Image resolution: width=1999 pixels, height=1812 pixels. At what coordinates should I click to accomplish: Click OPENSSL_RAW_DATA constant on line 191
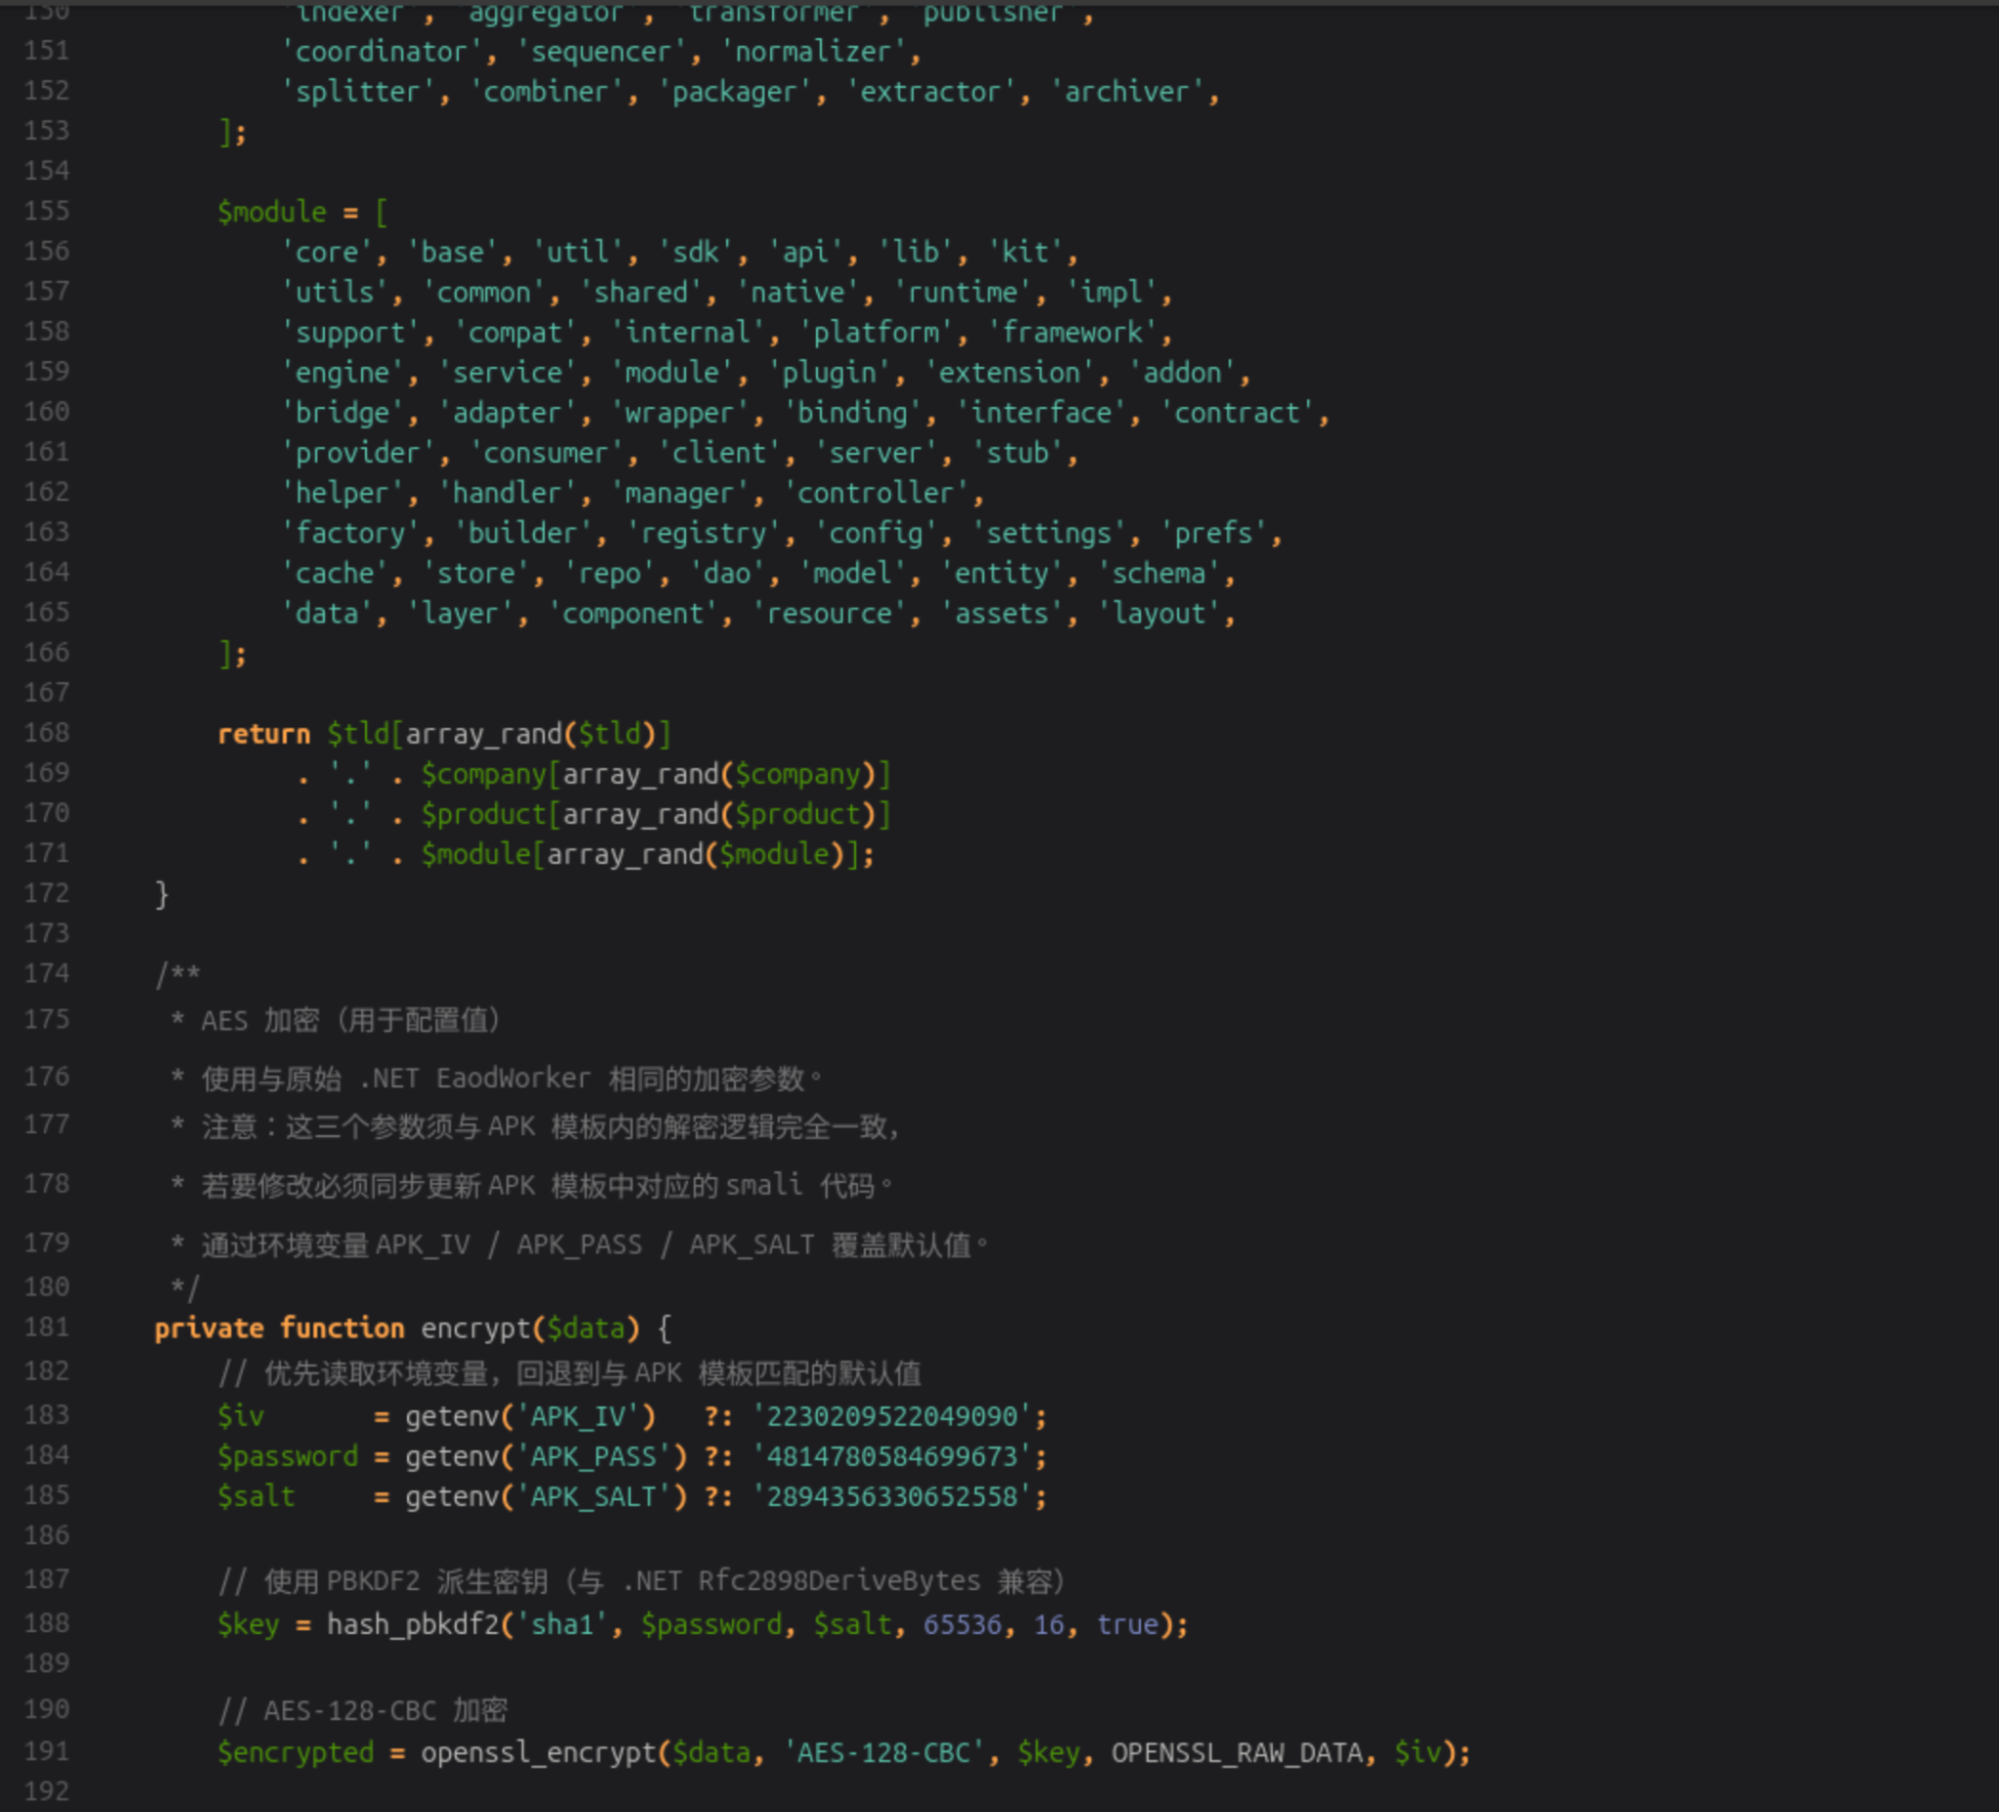(x=1237, y=1752)
